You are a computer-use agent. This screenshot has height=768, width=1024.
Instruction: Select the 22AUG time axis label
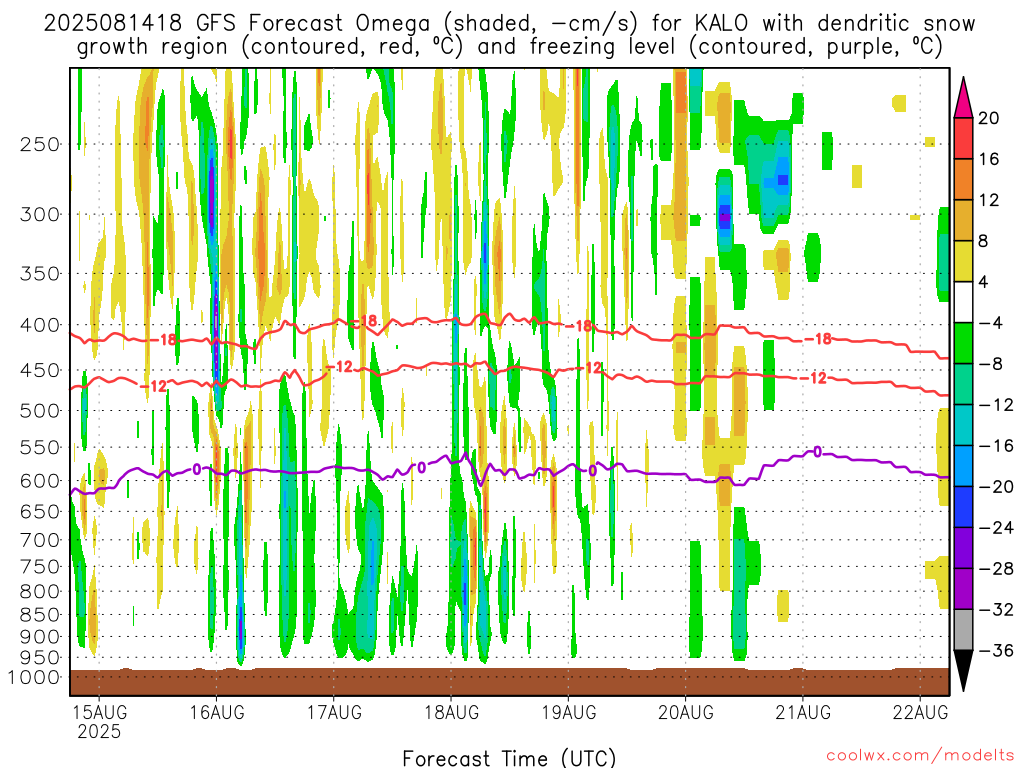click(x=920, y=712)
